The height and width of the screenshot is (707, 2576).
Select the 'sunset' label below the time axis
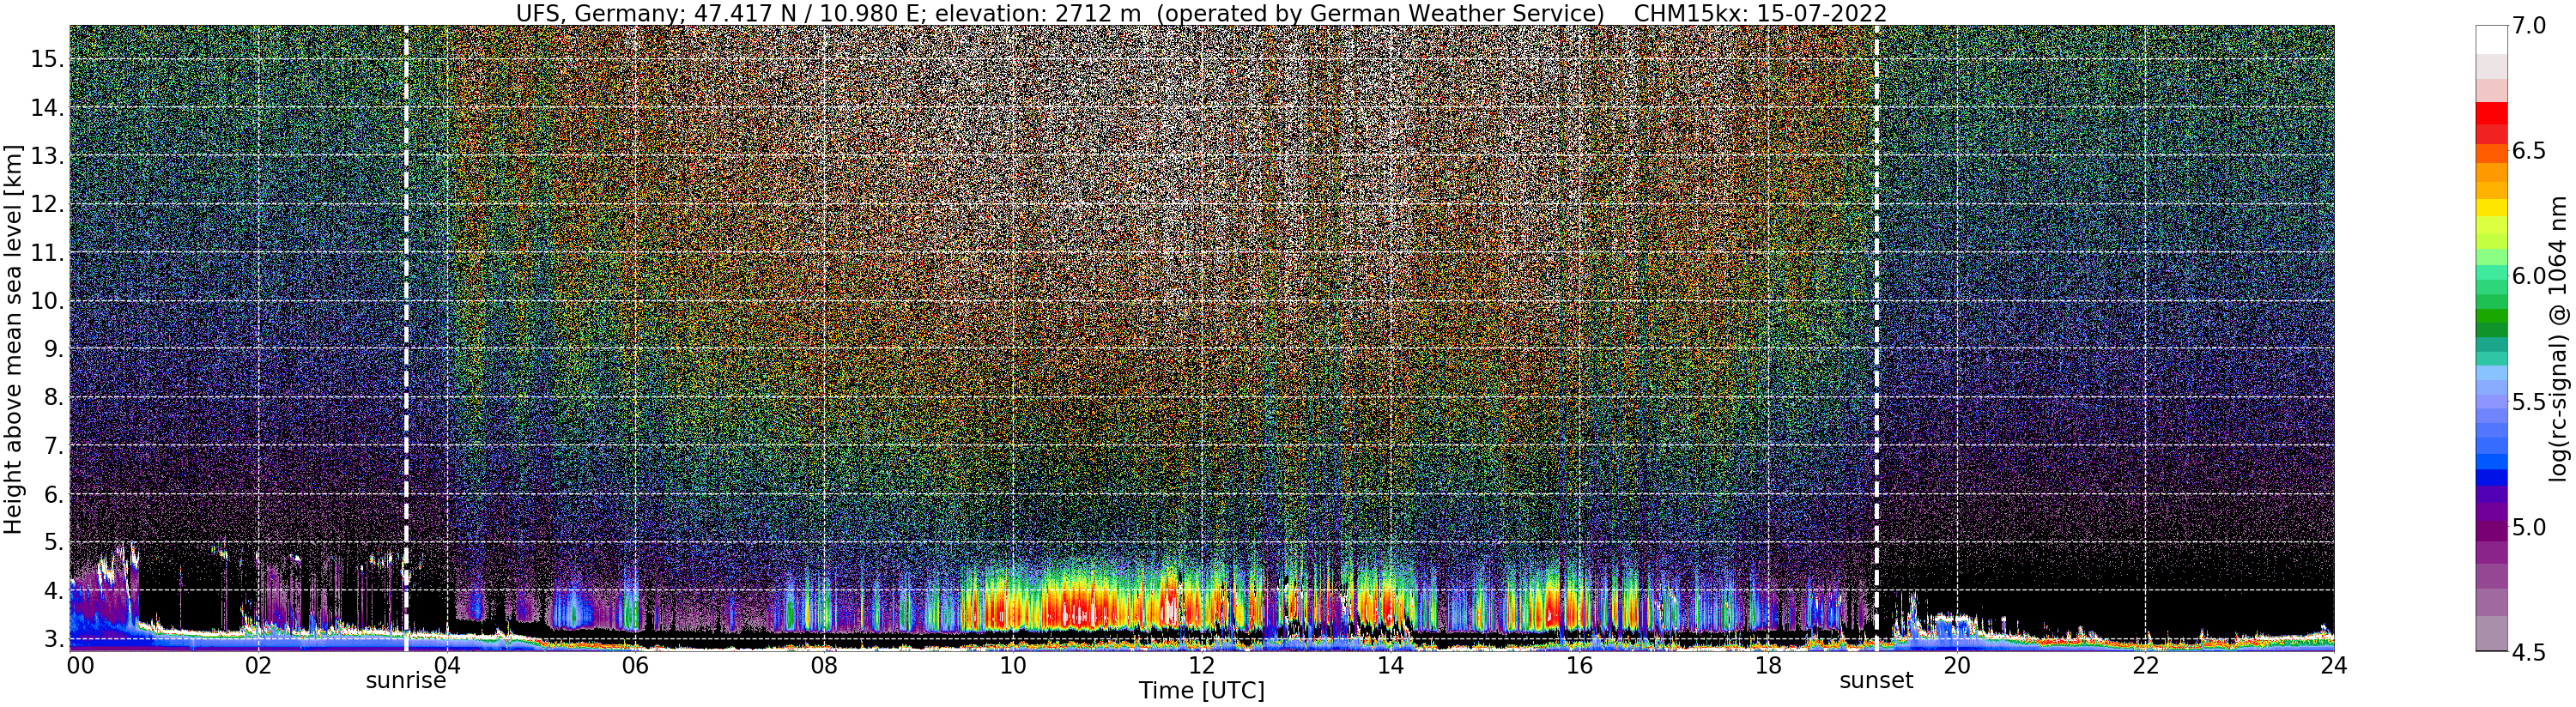[1876, 681]
